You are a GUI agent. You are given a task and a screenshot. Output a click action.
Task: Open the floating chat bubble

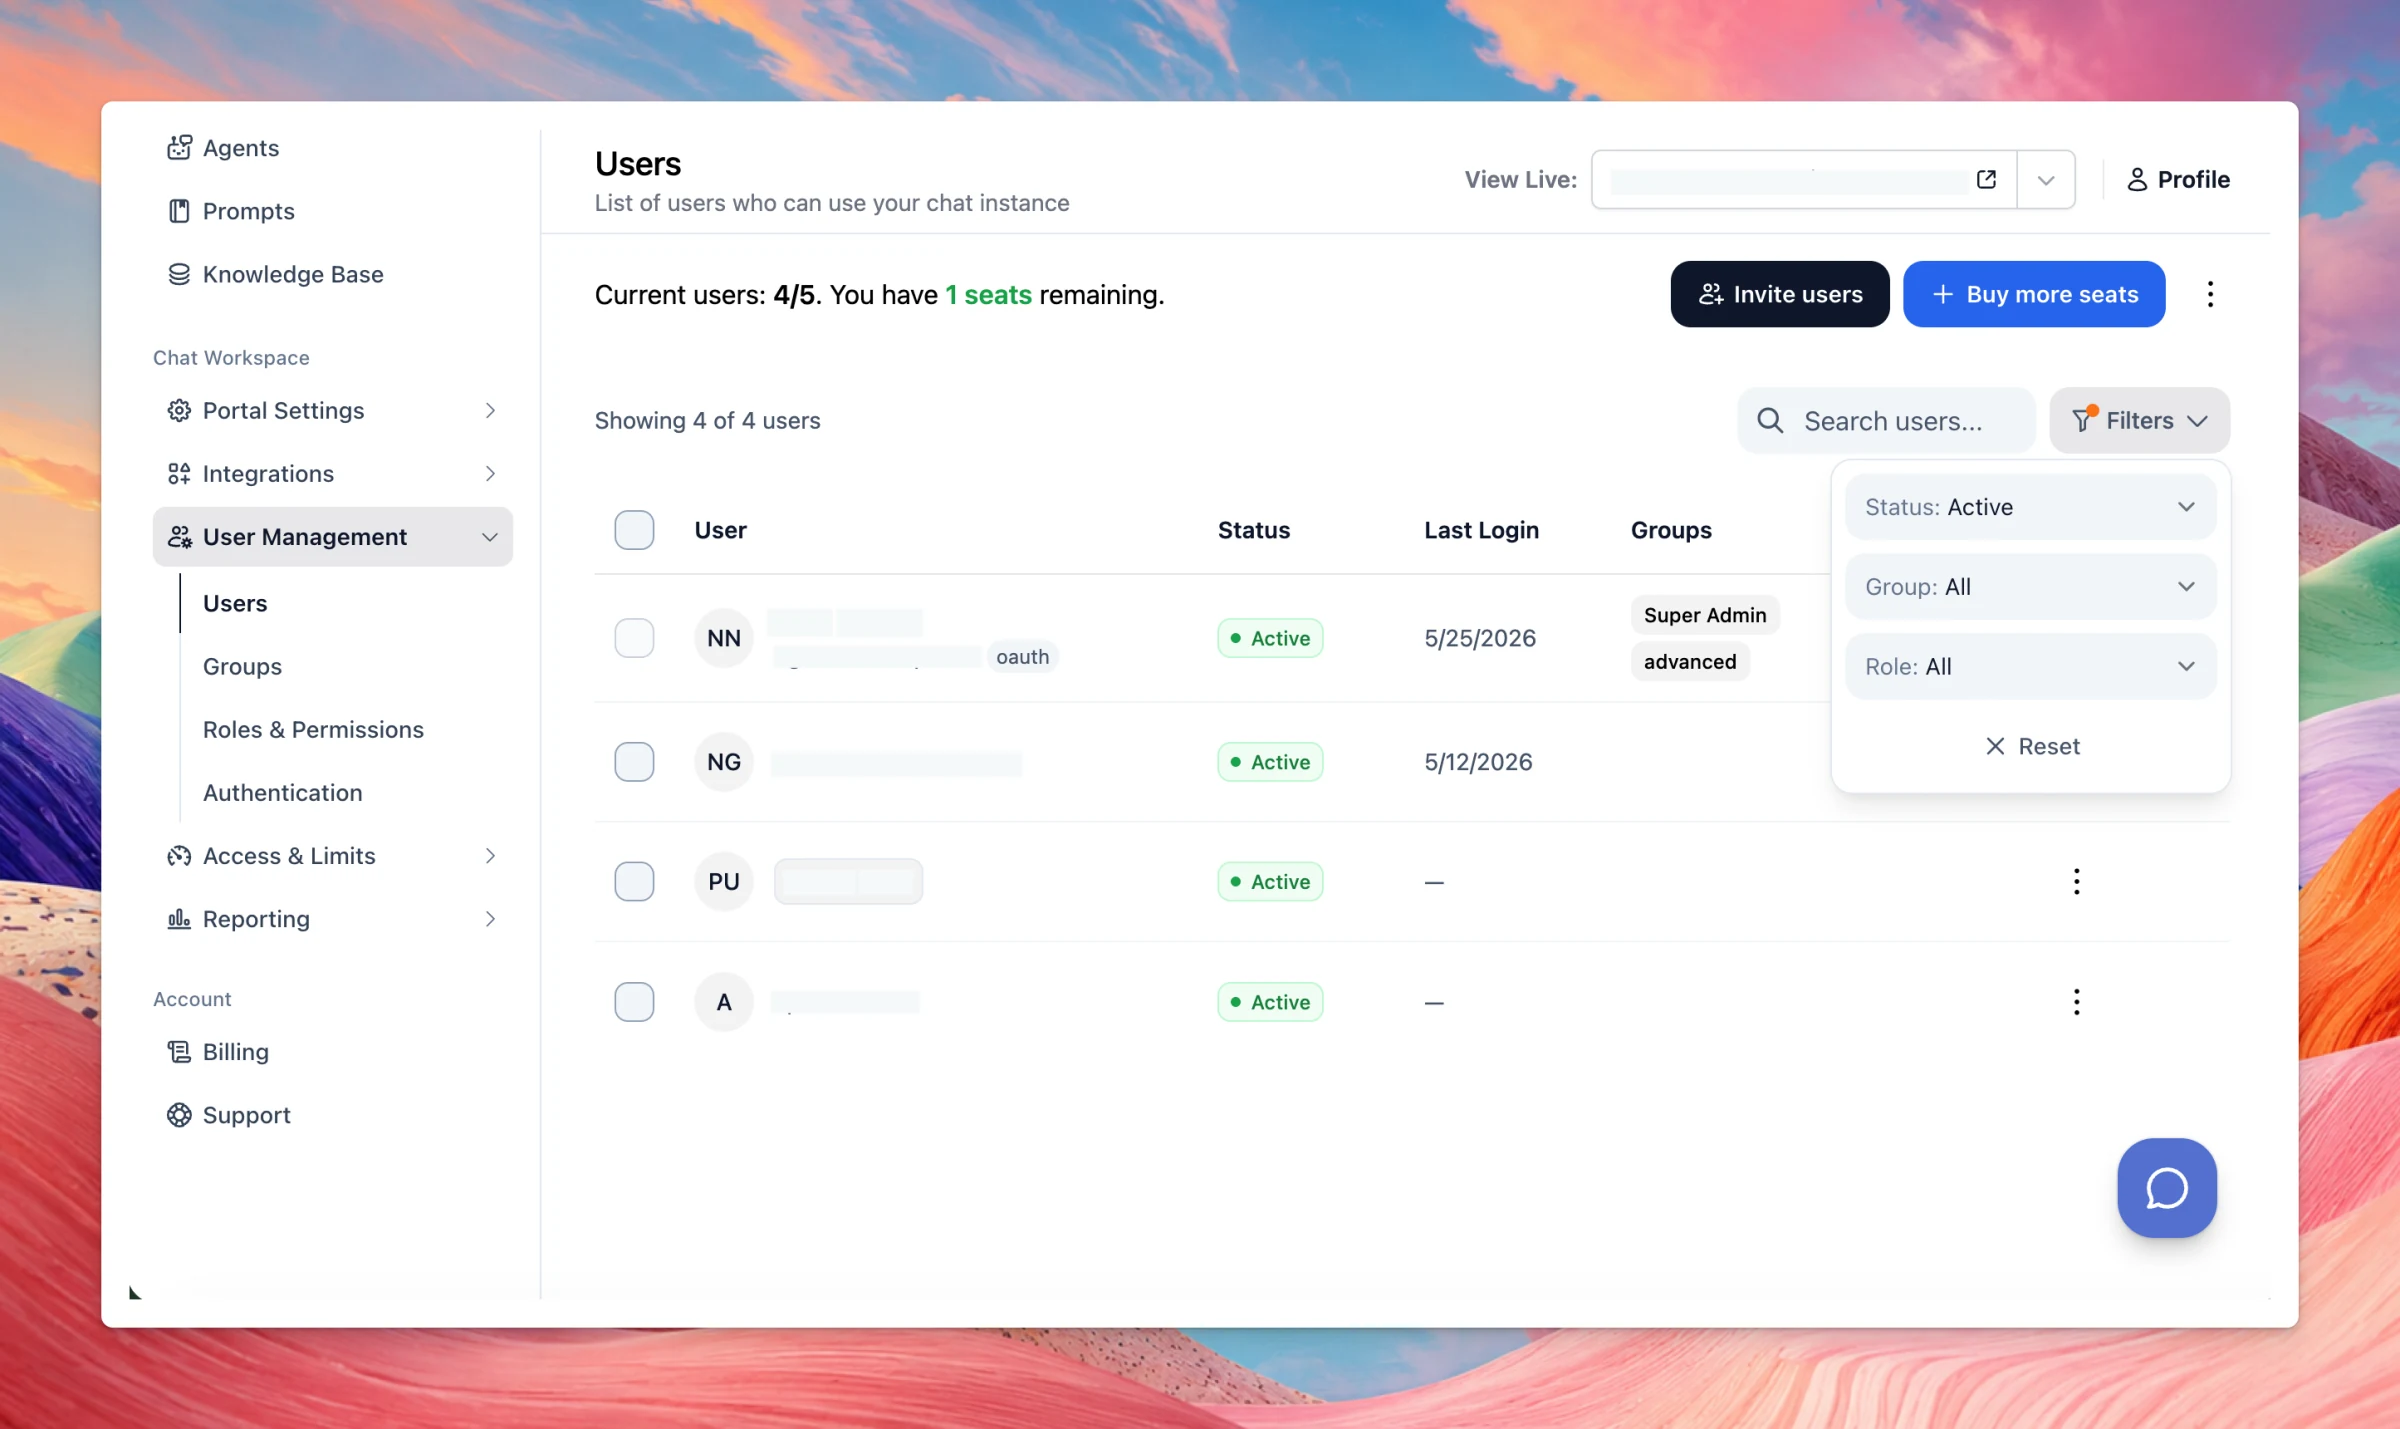pos(2166,1188)
